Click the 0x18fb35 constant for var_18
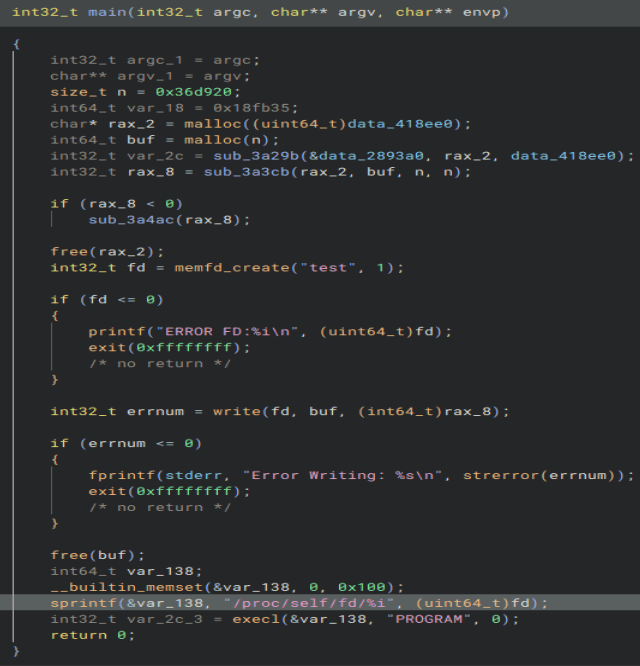Screen dimensions: 640x666 [x=203, y=108]
